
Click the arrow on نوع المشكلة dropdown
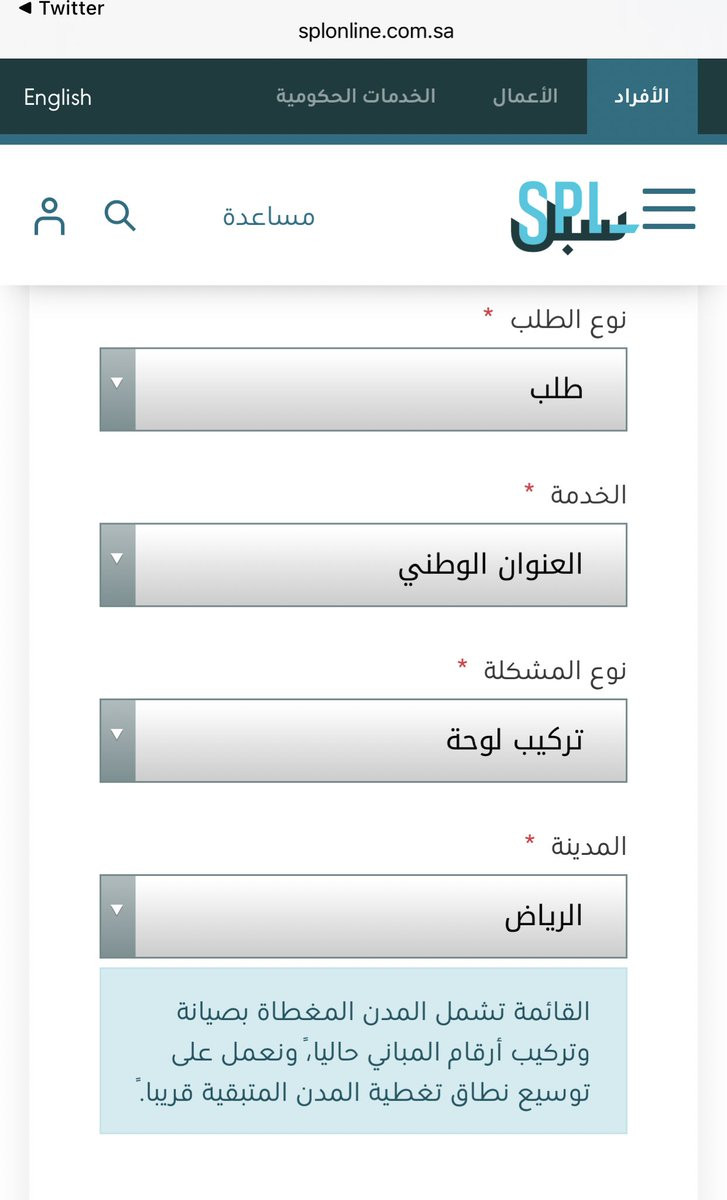pos(118,740)
